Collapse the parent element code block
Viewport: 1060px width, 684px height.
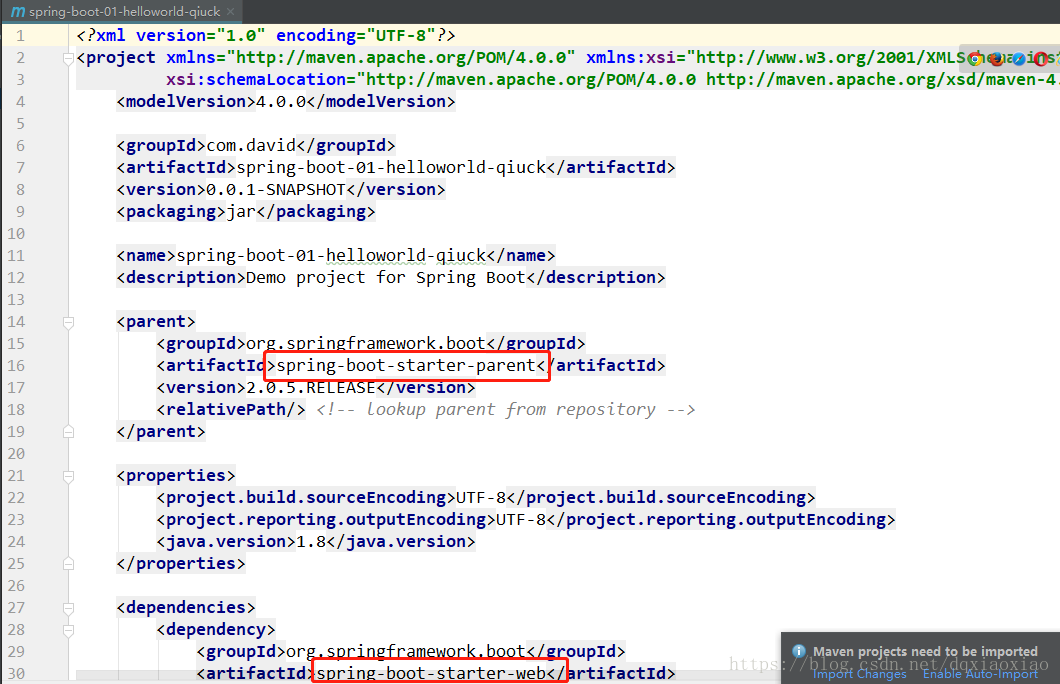[x=67, y=321]
